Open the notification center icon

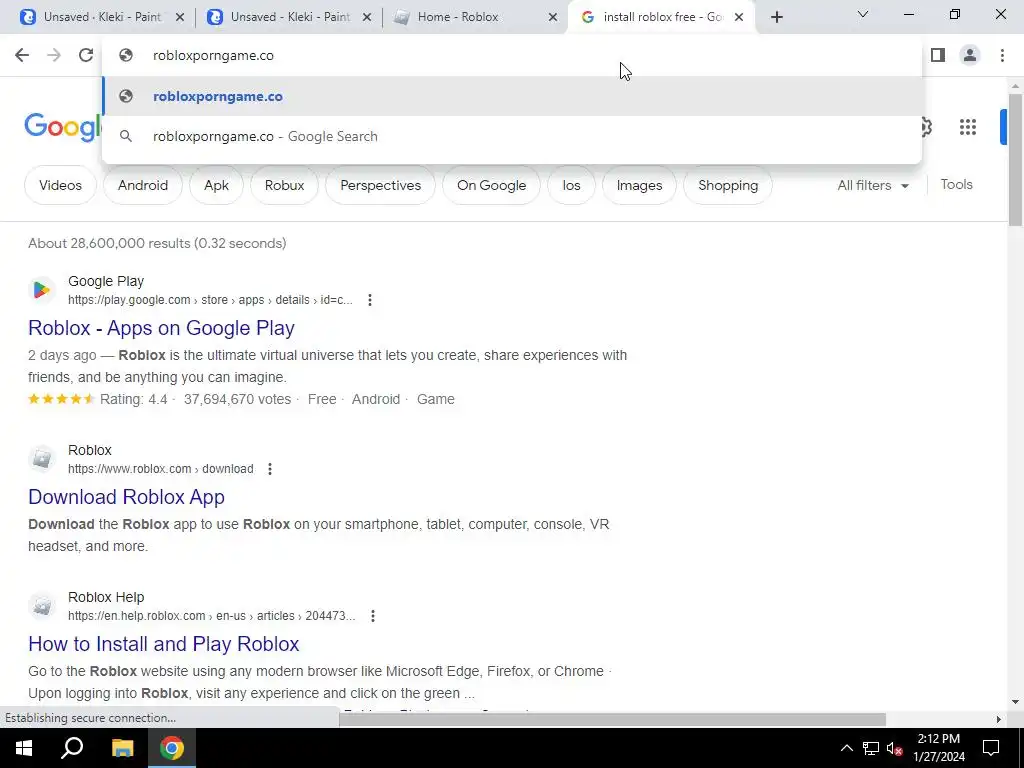coord(991,748)
